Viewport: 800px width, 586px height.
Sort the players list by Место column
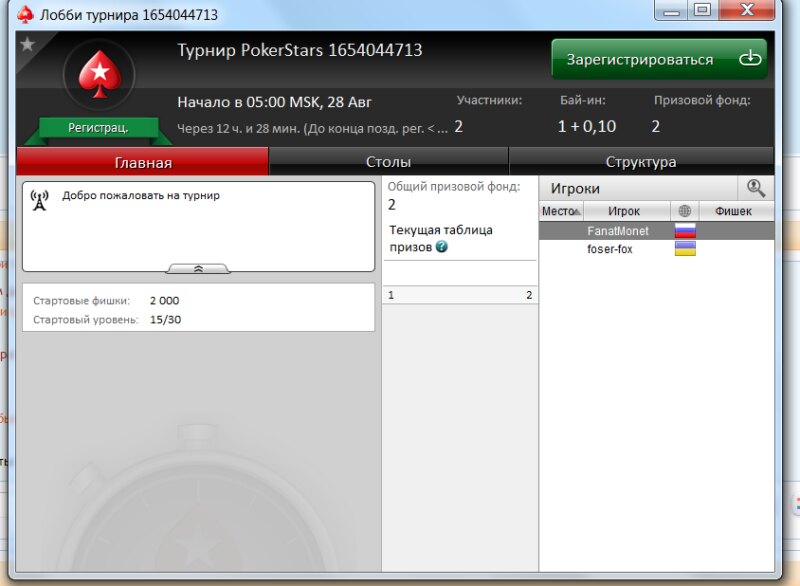pos(560,211)
